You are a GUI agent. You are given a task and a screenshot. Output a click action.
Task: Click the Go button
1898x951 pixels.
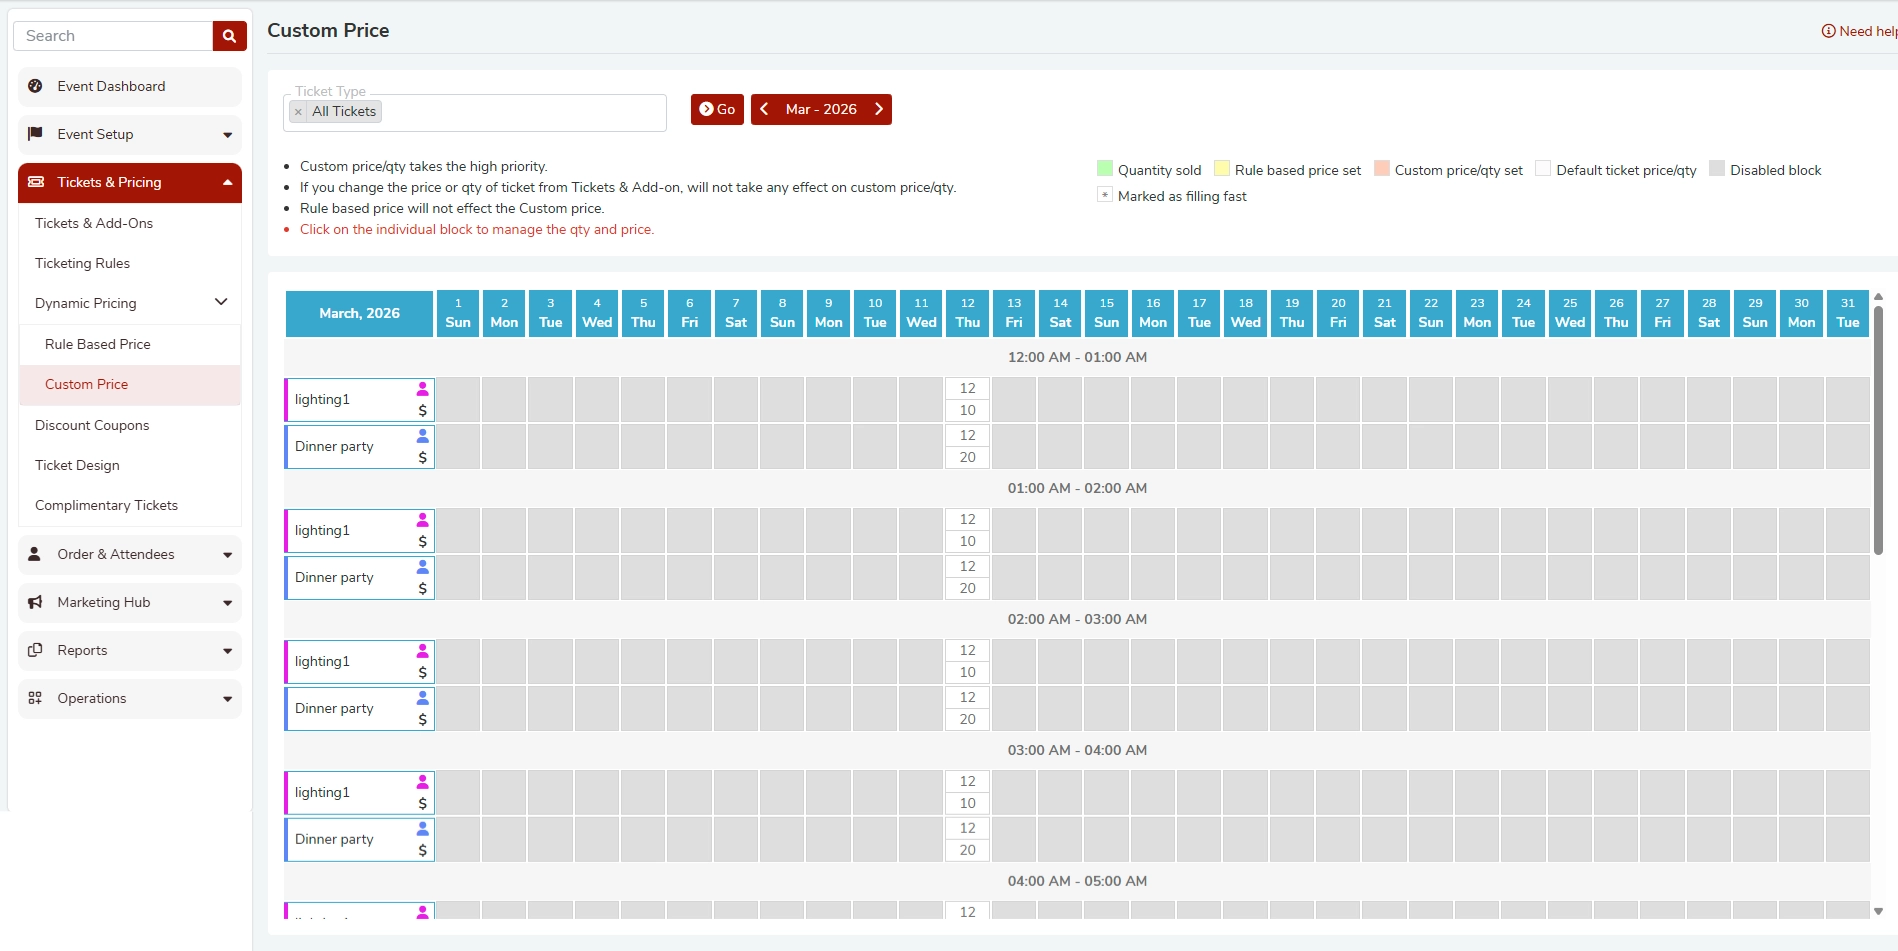(x=717, y=109)
